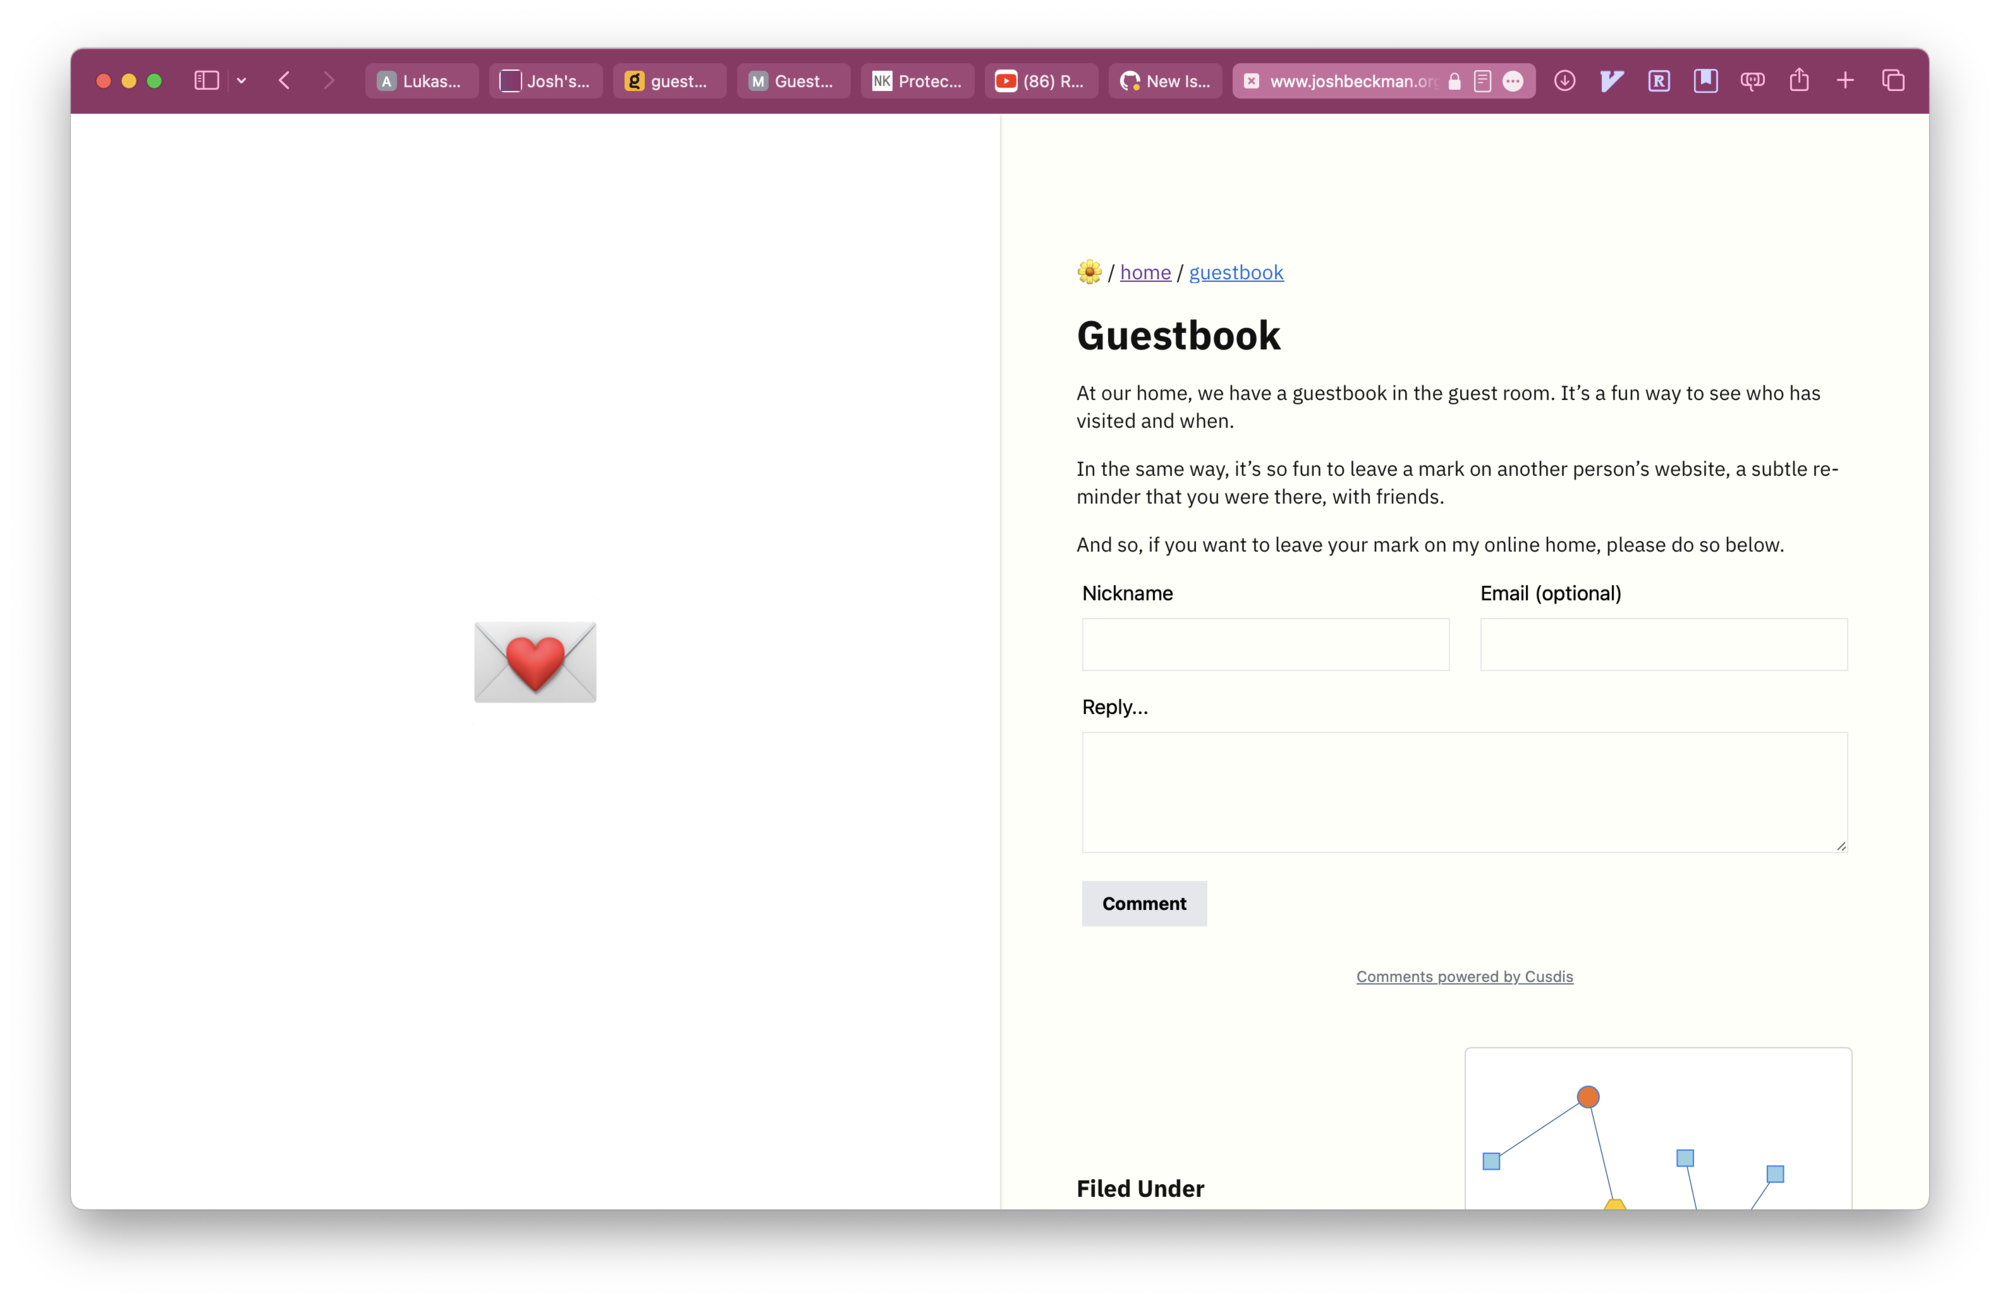
Task: Open the Comments powered by Cusdis link
Action: coord(1464,976)
